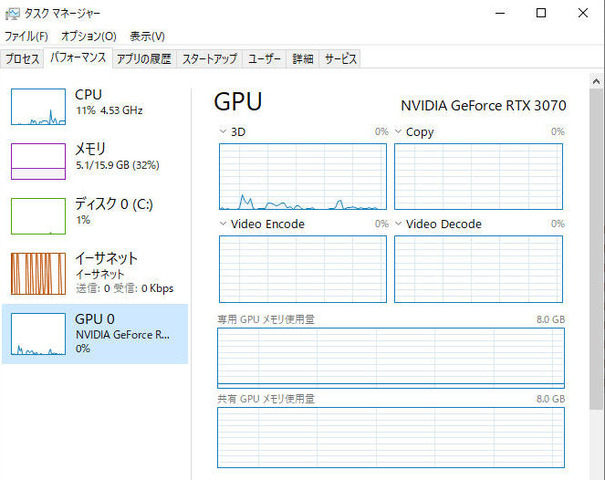The image size is (605, 480).
Task: Click the vertical scrollbar thumb
Action: pos(596,249)
